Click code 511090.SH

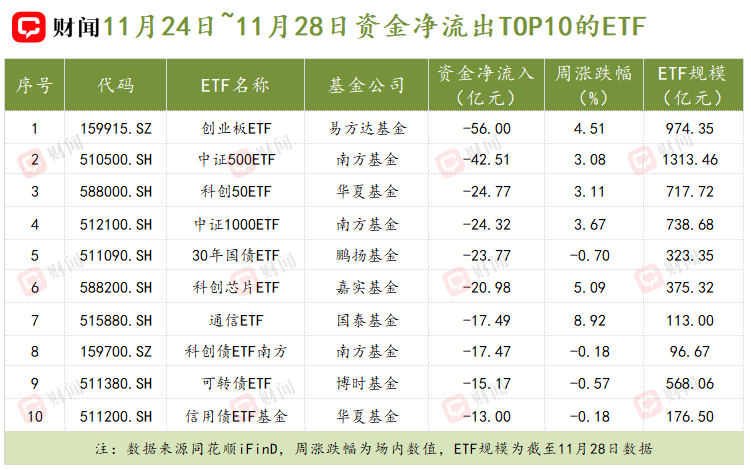click(x=116, y=255)
